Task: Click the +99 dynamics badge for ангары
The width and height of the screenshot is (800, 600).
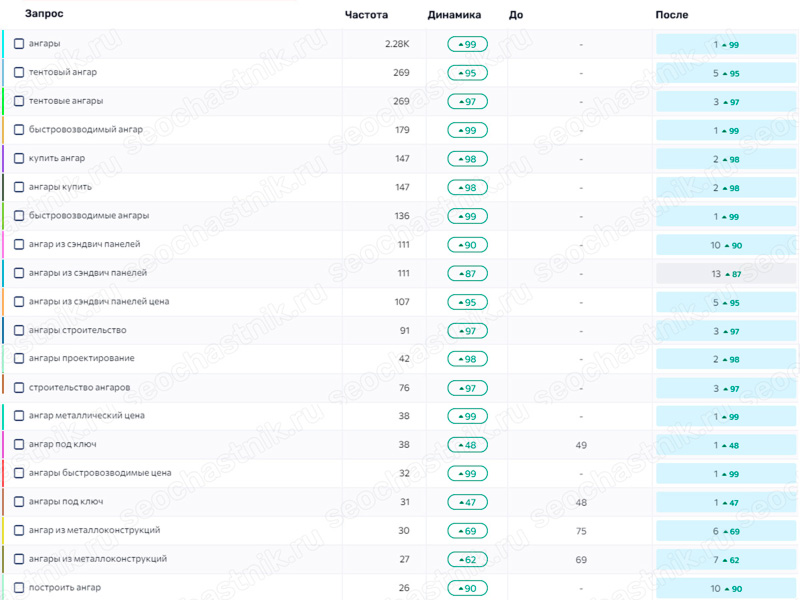Action: tap(467, 44)
